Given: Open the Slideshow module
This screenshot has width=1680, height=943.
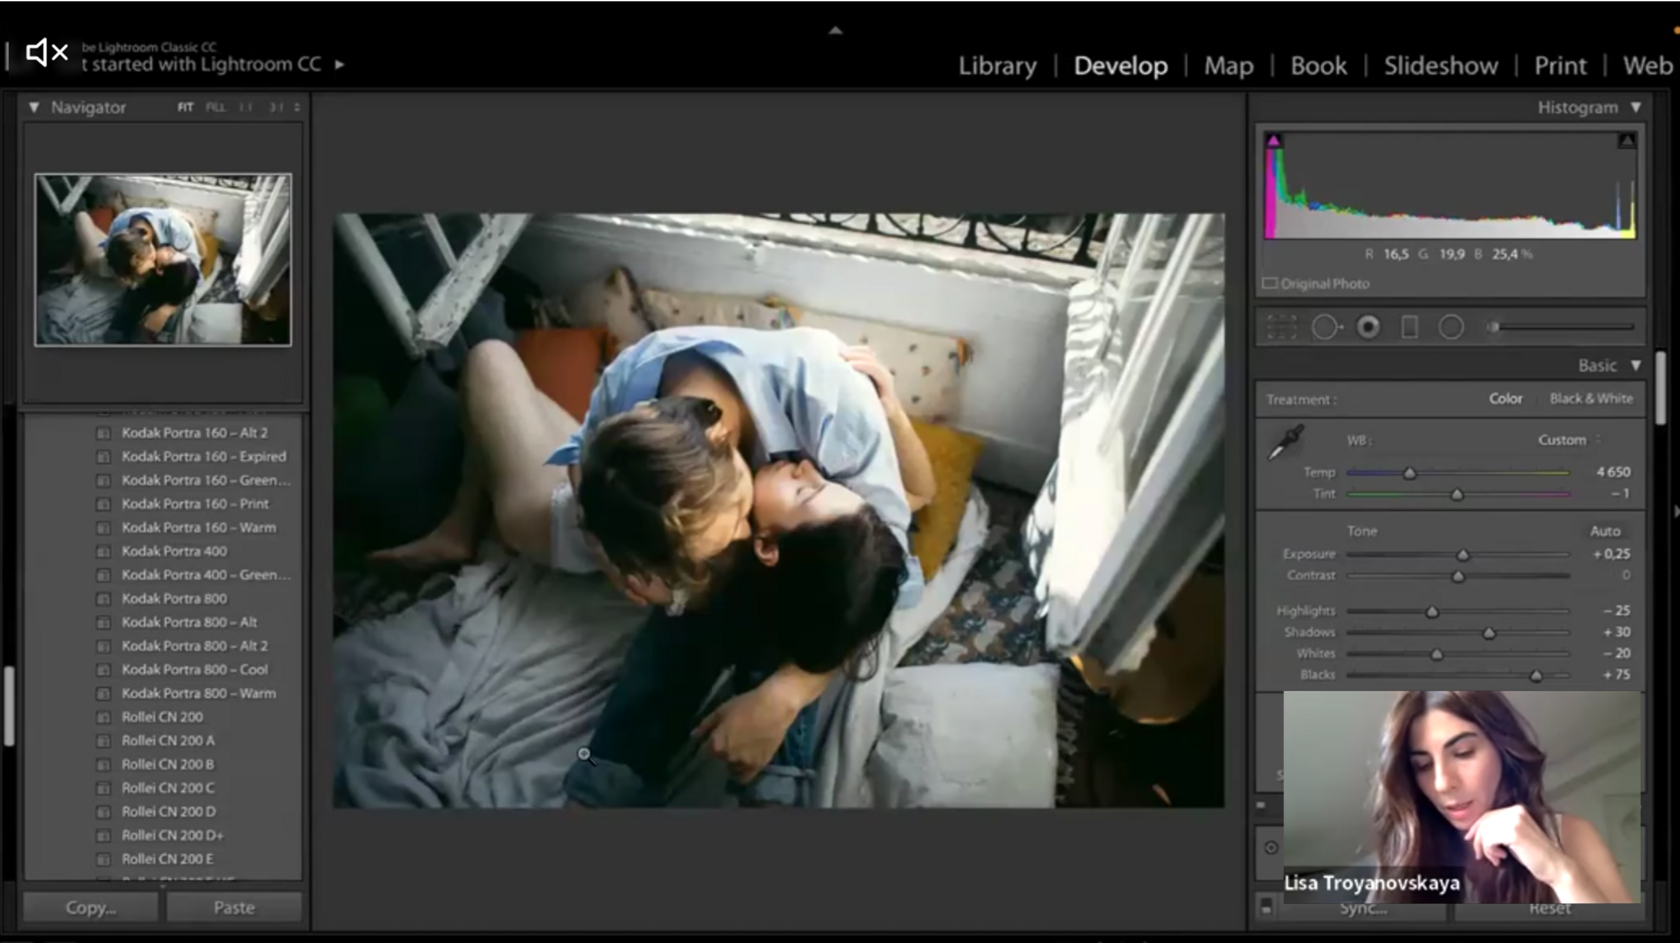Looking at the screenshot, I should 1440,66.
